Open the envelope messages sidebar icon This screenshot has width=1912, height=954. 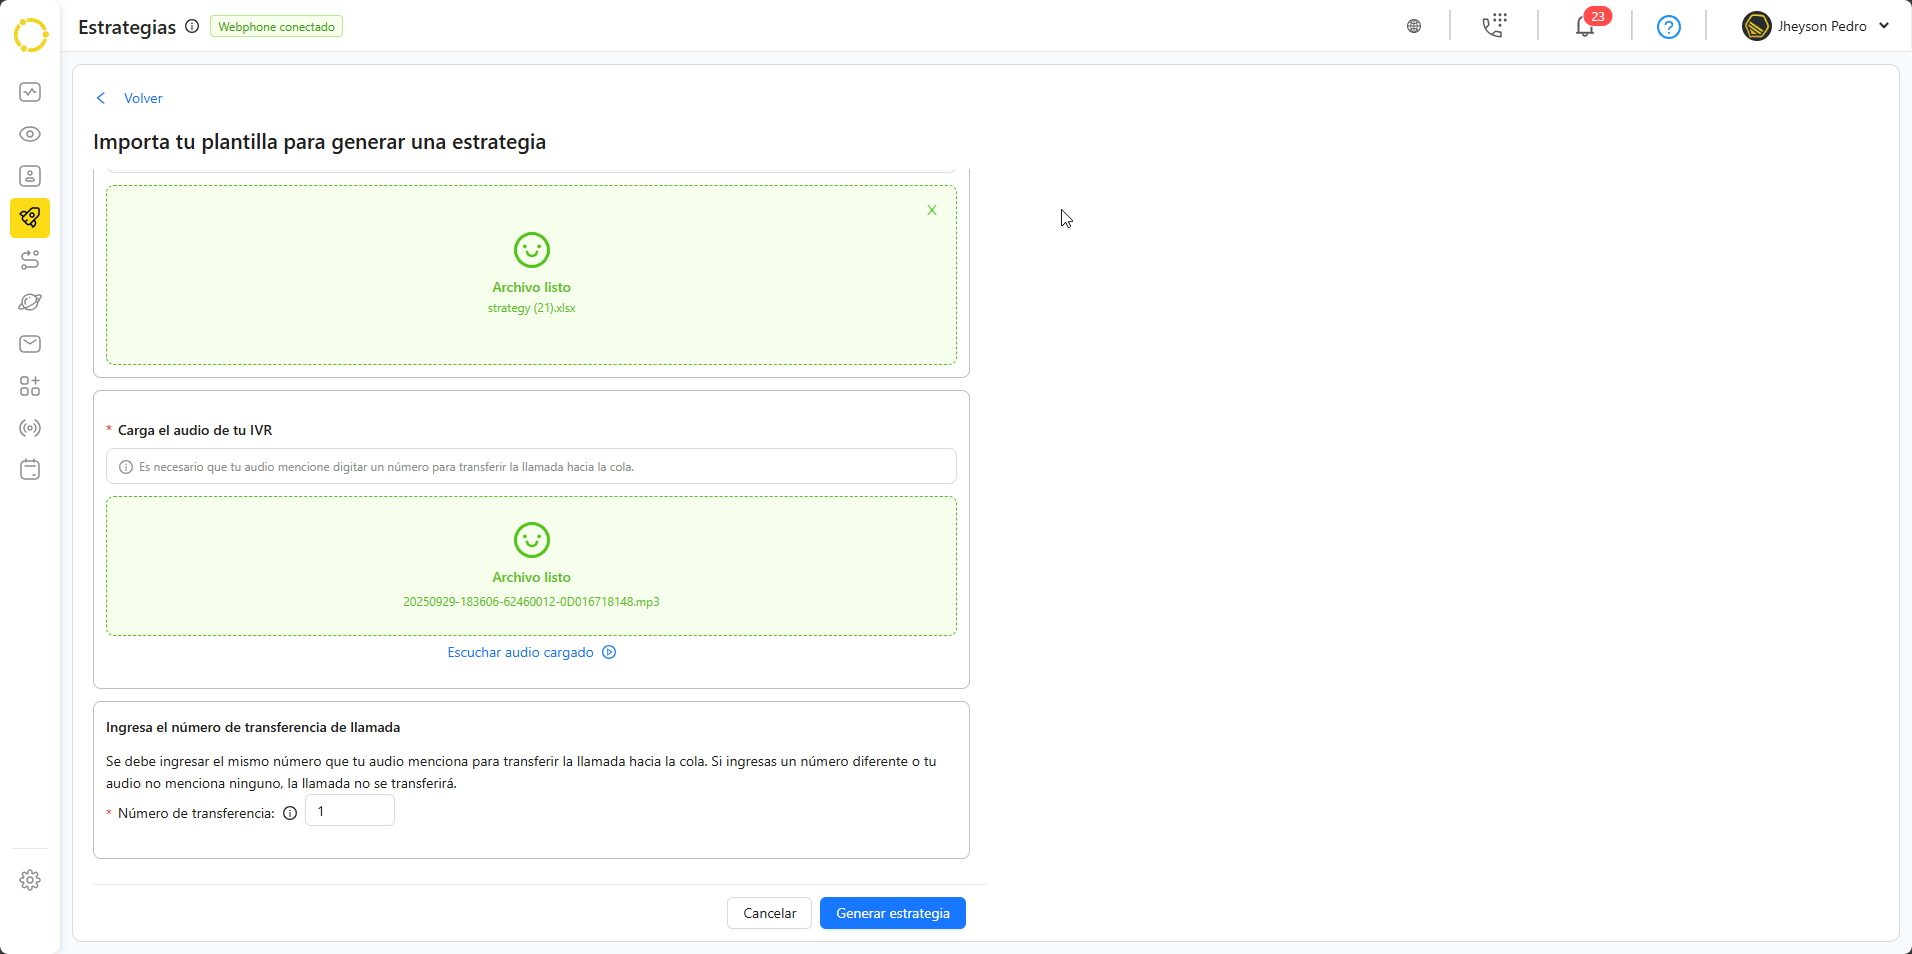[30, 344]
